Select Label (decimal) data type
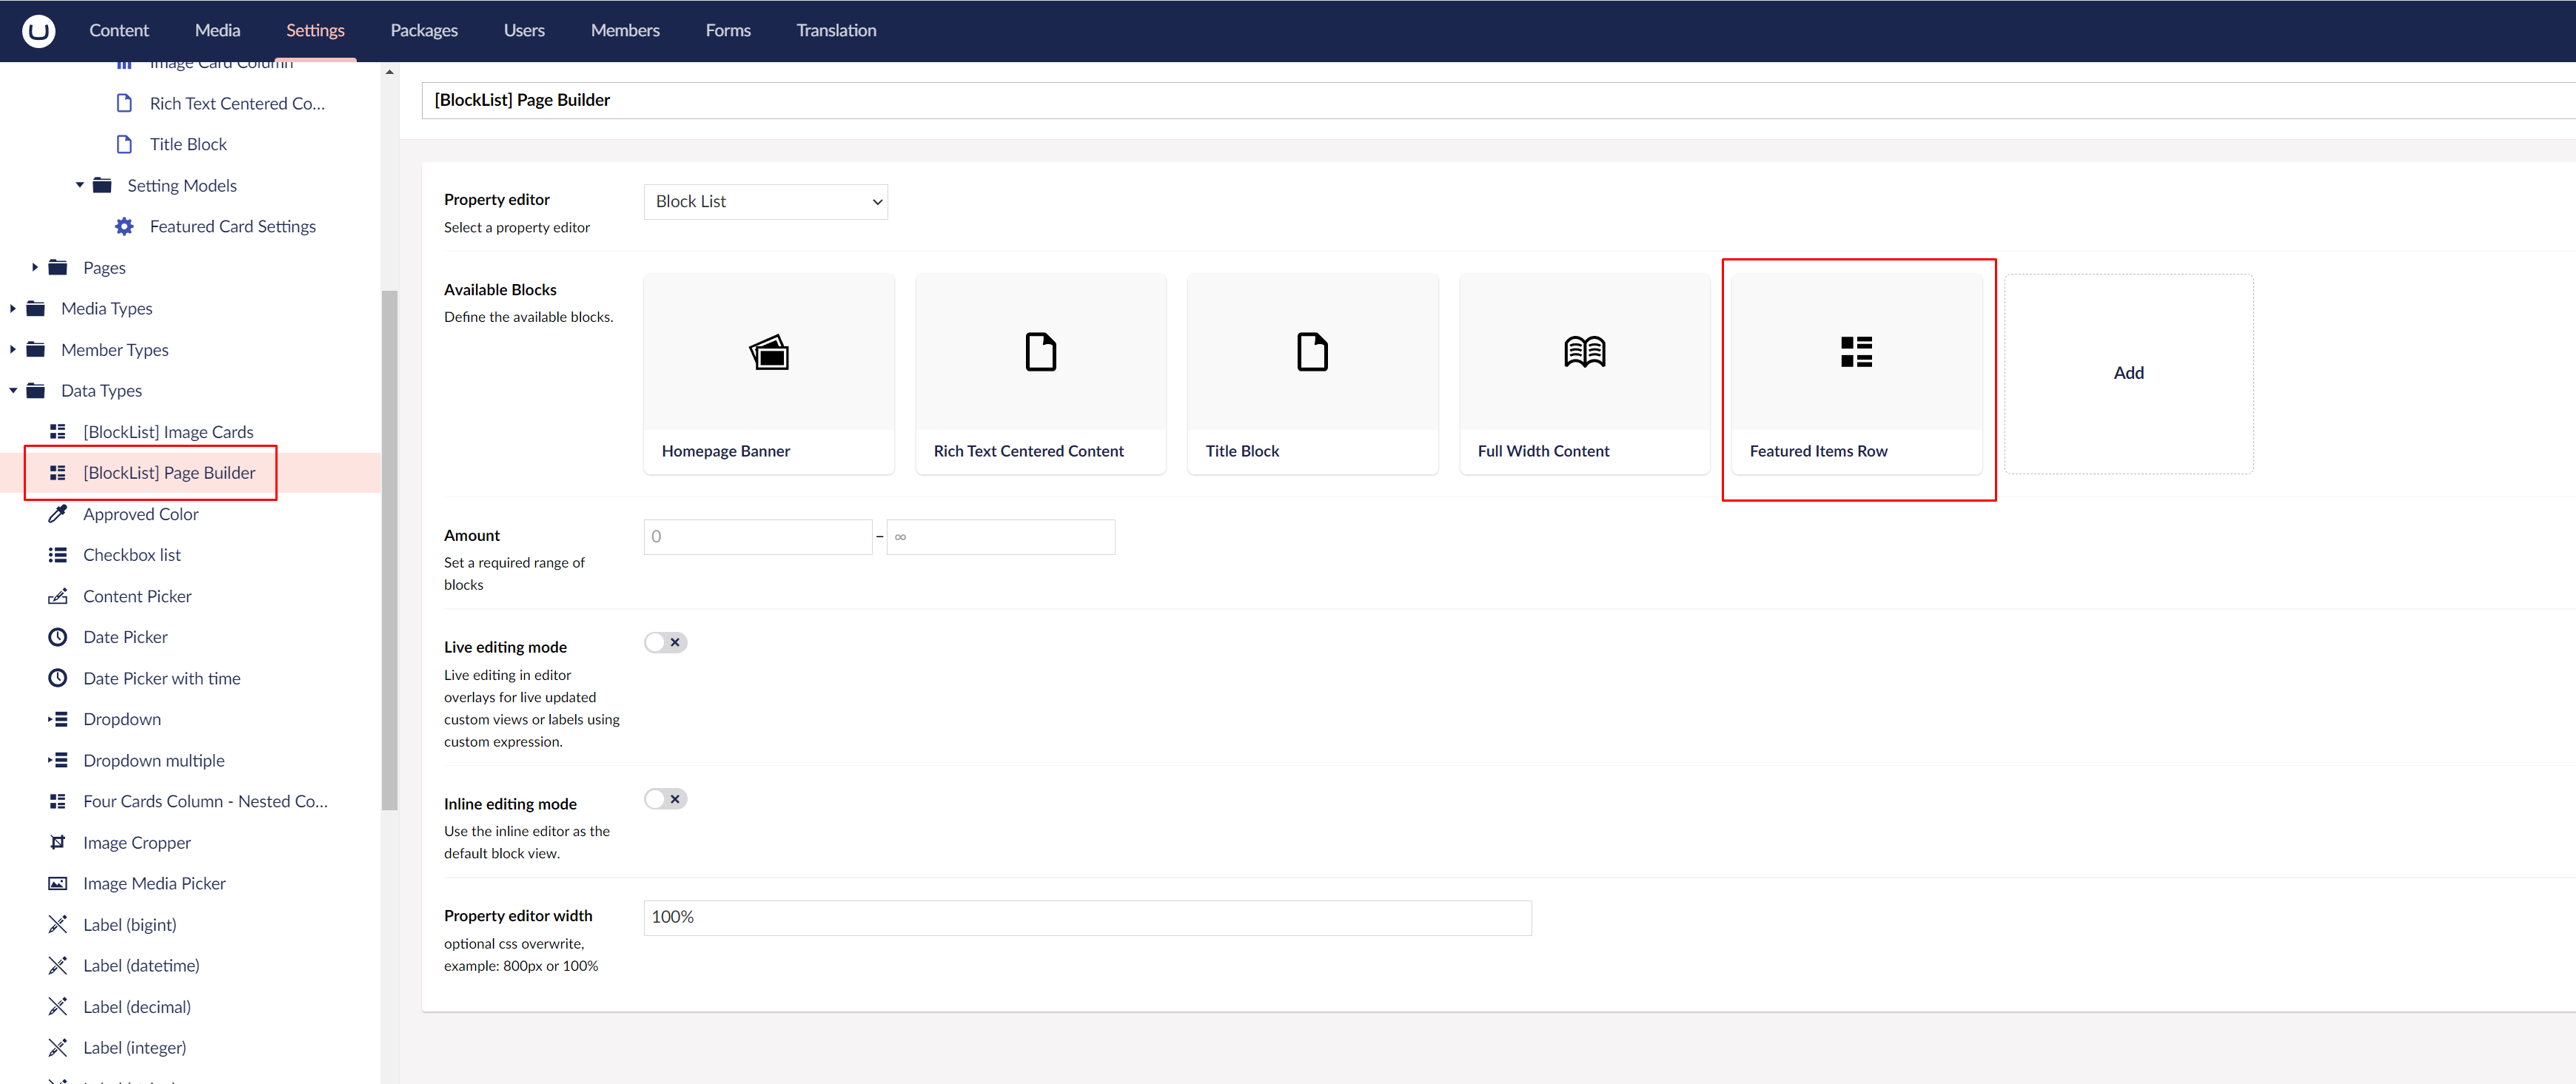The image size is (2576, 1084). pos(137,1006)
